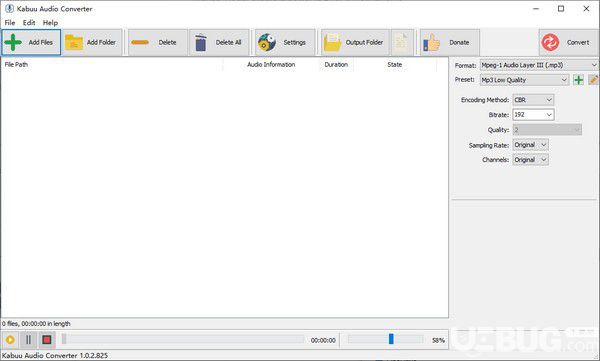Open the Encoding Method dropdown
Viewport: 600px width, 361px height.
(533, 100)
